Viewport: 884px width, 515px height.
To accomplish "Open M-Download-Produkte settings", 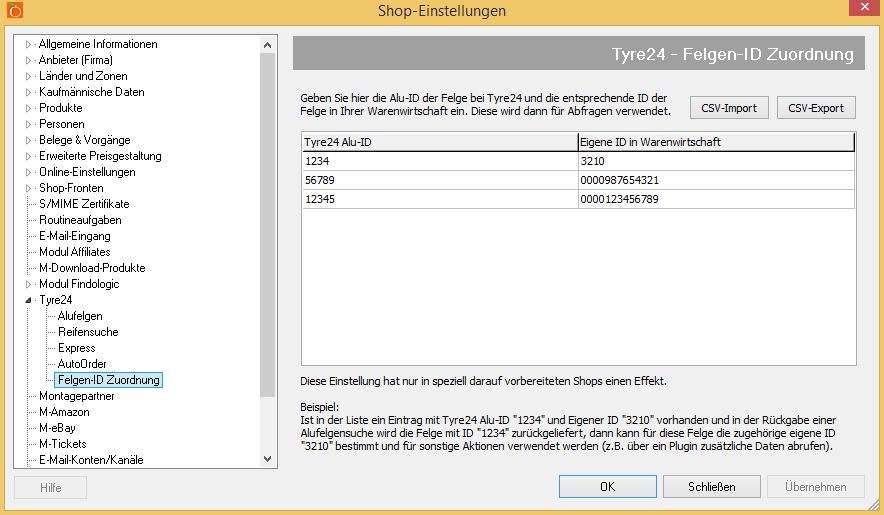I will tap(92, 268).
